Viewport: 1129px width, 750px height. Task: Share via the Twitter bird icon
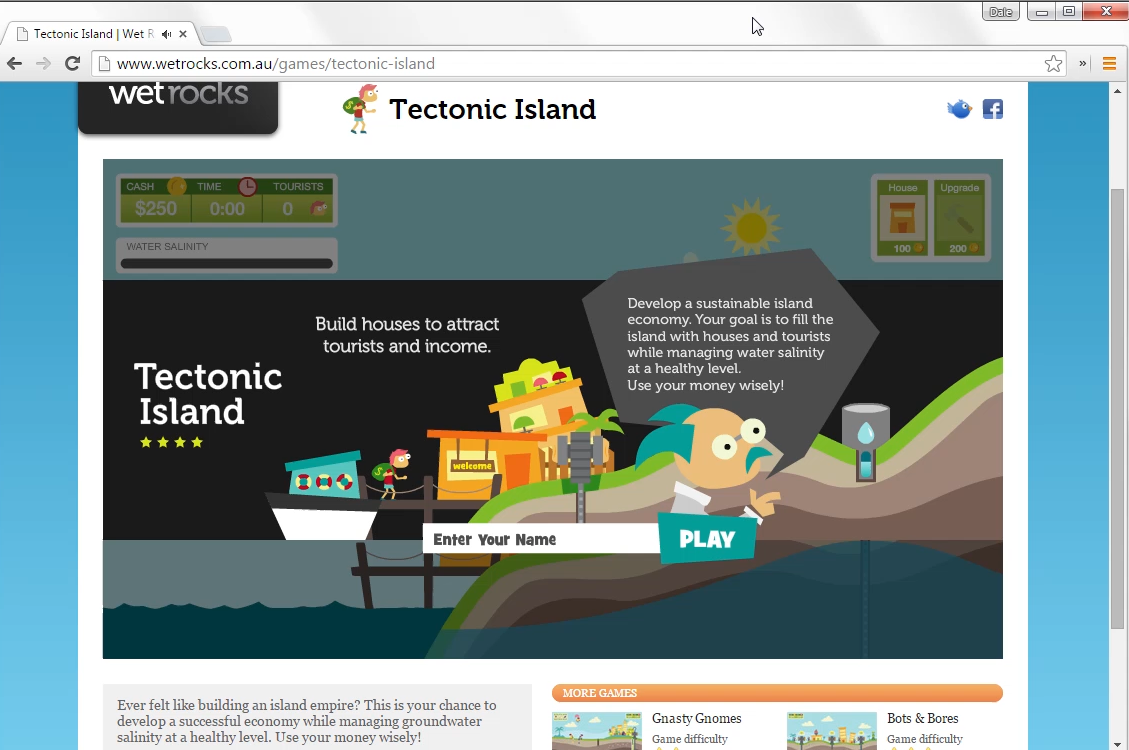(959, 109)
